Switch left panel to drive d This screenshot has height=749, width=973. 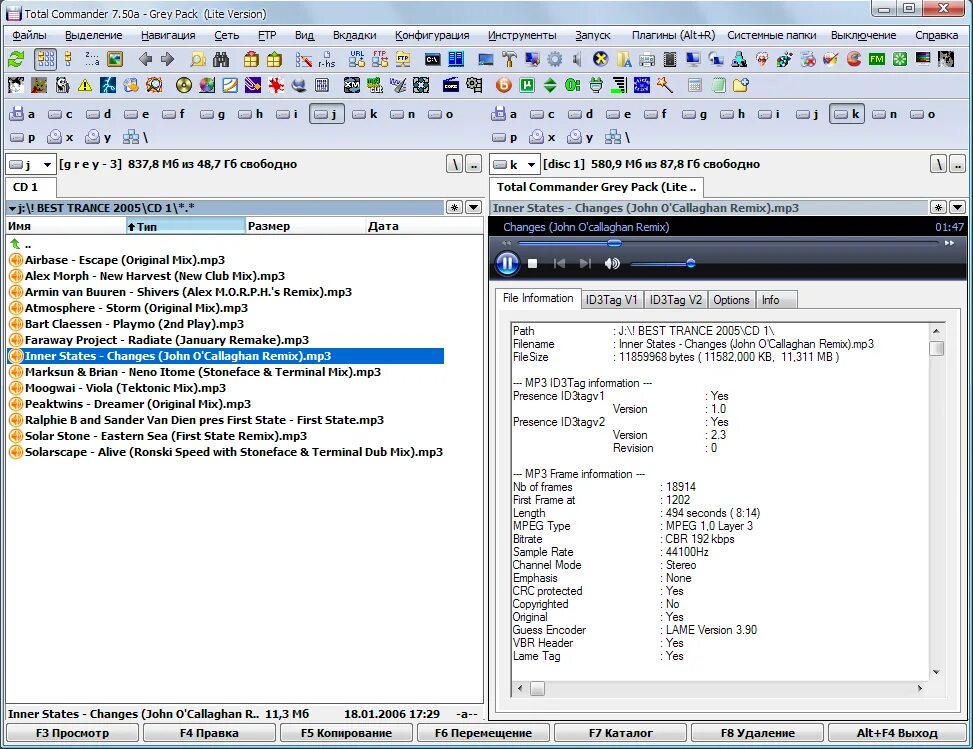[x=99, y=114]
